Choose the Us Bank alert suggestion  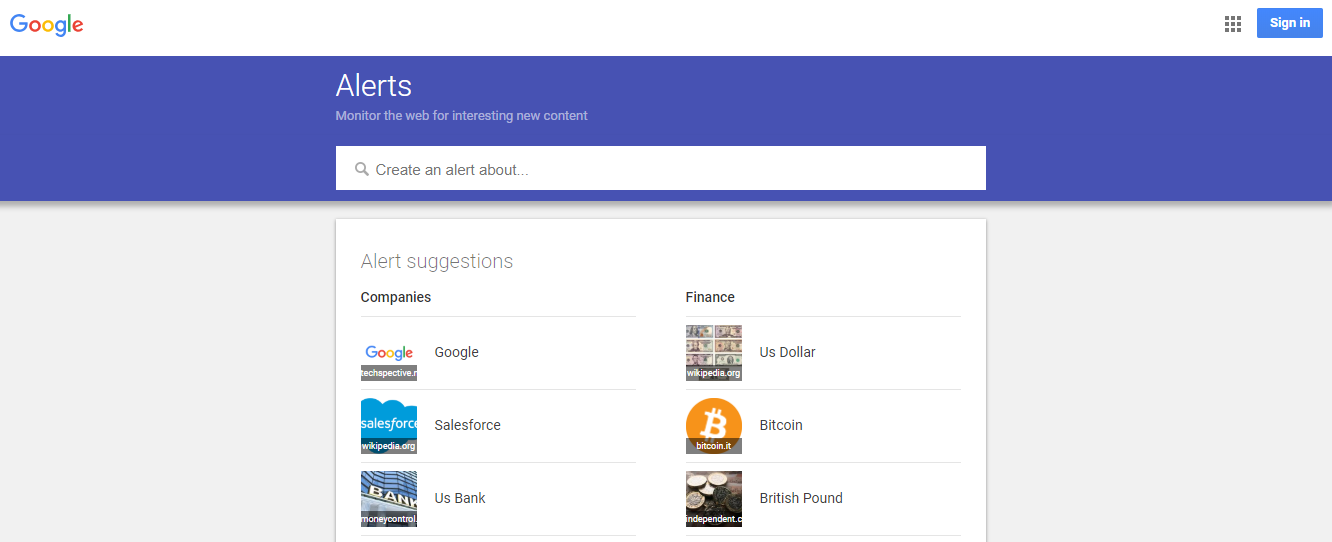click(459, 498)
